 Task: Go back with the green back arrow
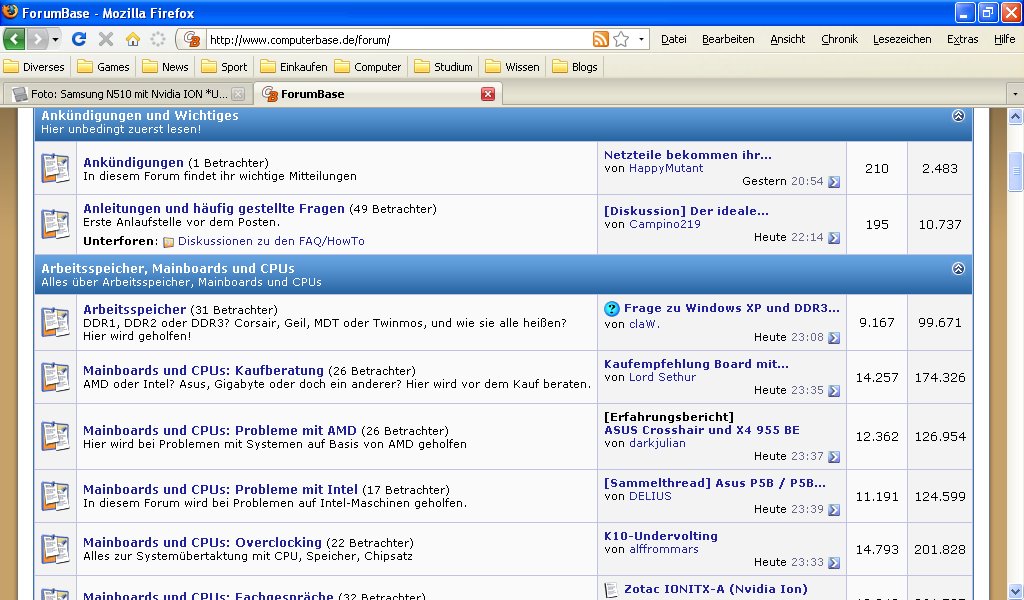click(x=14, y=39)
